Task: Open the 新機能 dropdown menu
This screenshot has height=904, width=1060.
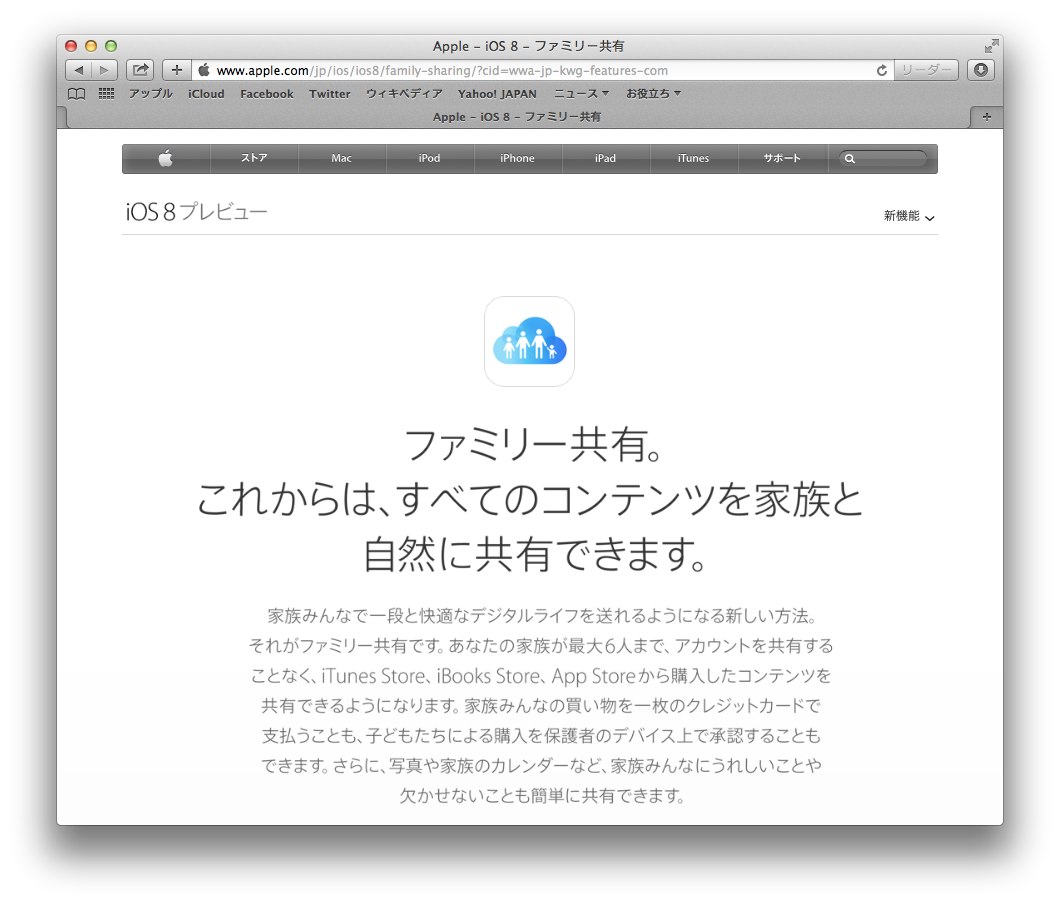Action: (909, 216)
